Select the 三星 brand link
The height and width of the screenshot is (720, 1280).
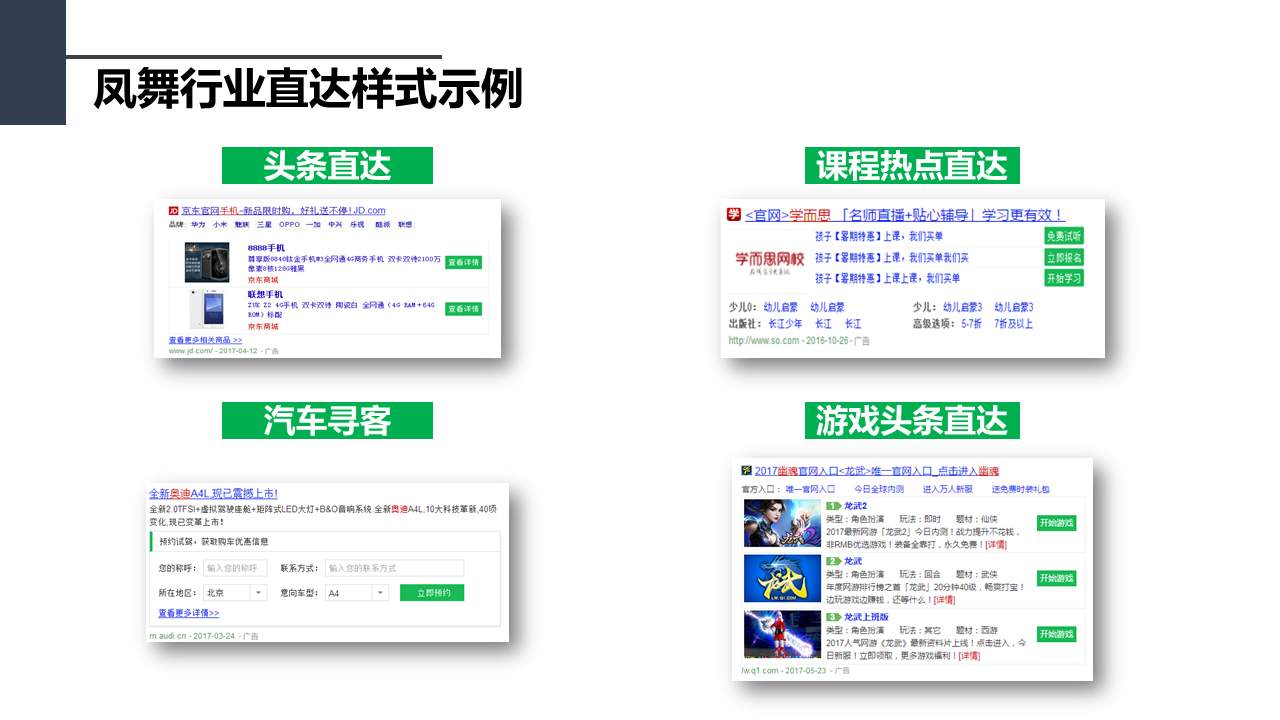coord(264,225)
